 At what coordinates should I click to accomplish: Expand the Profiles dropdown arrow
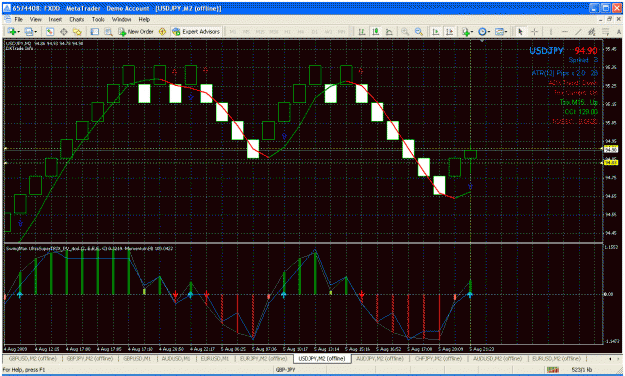(x=35, y=32)
